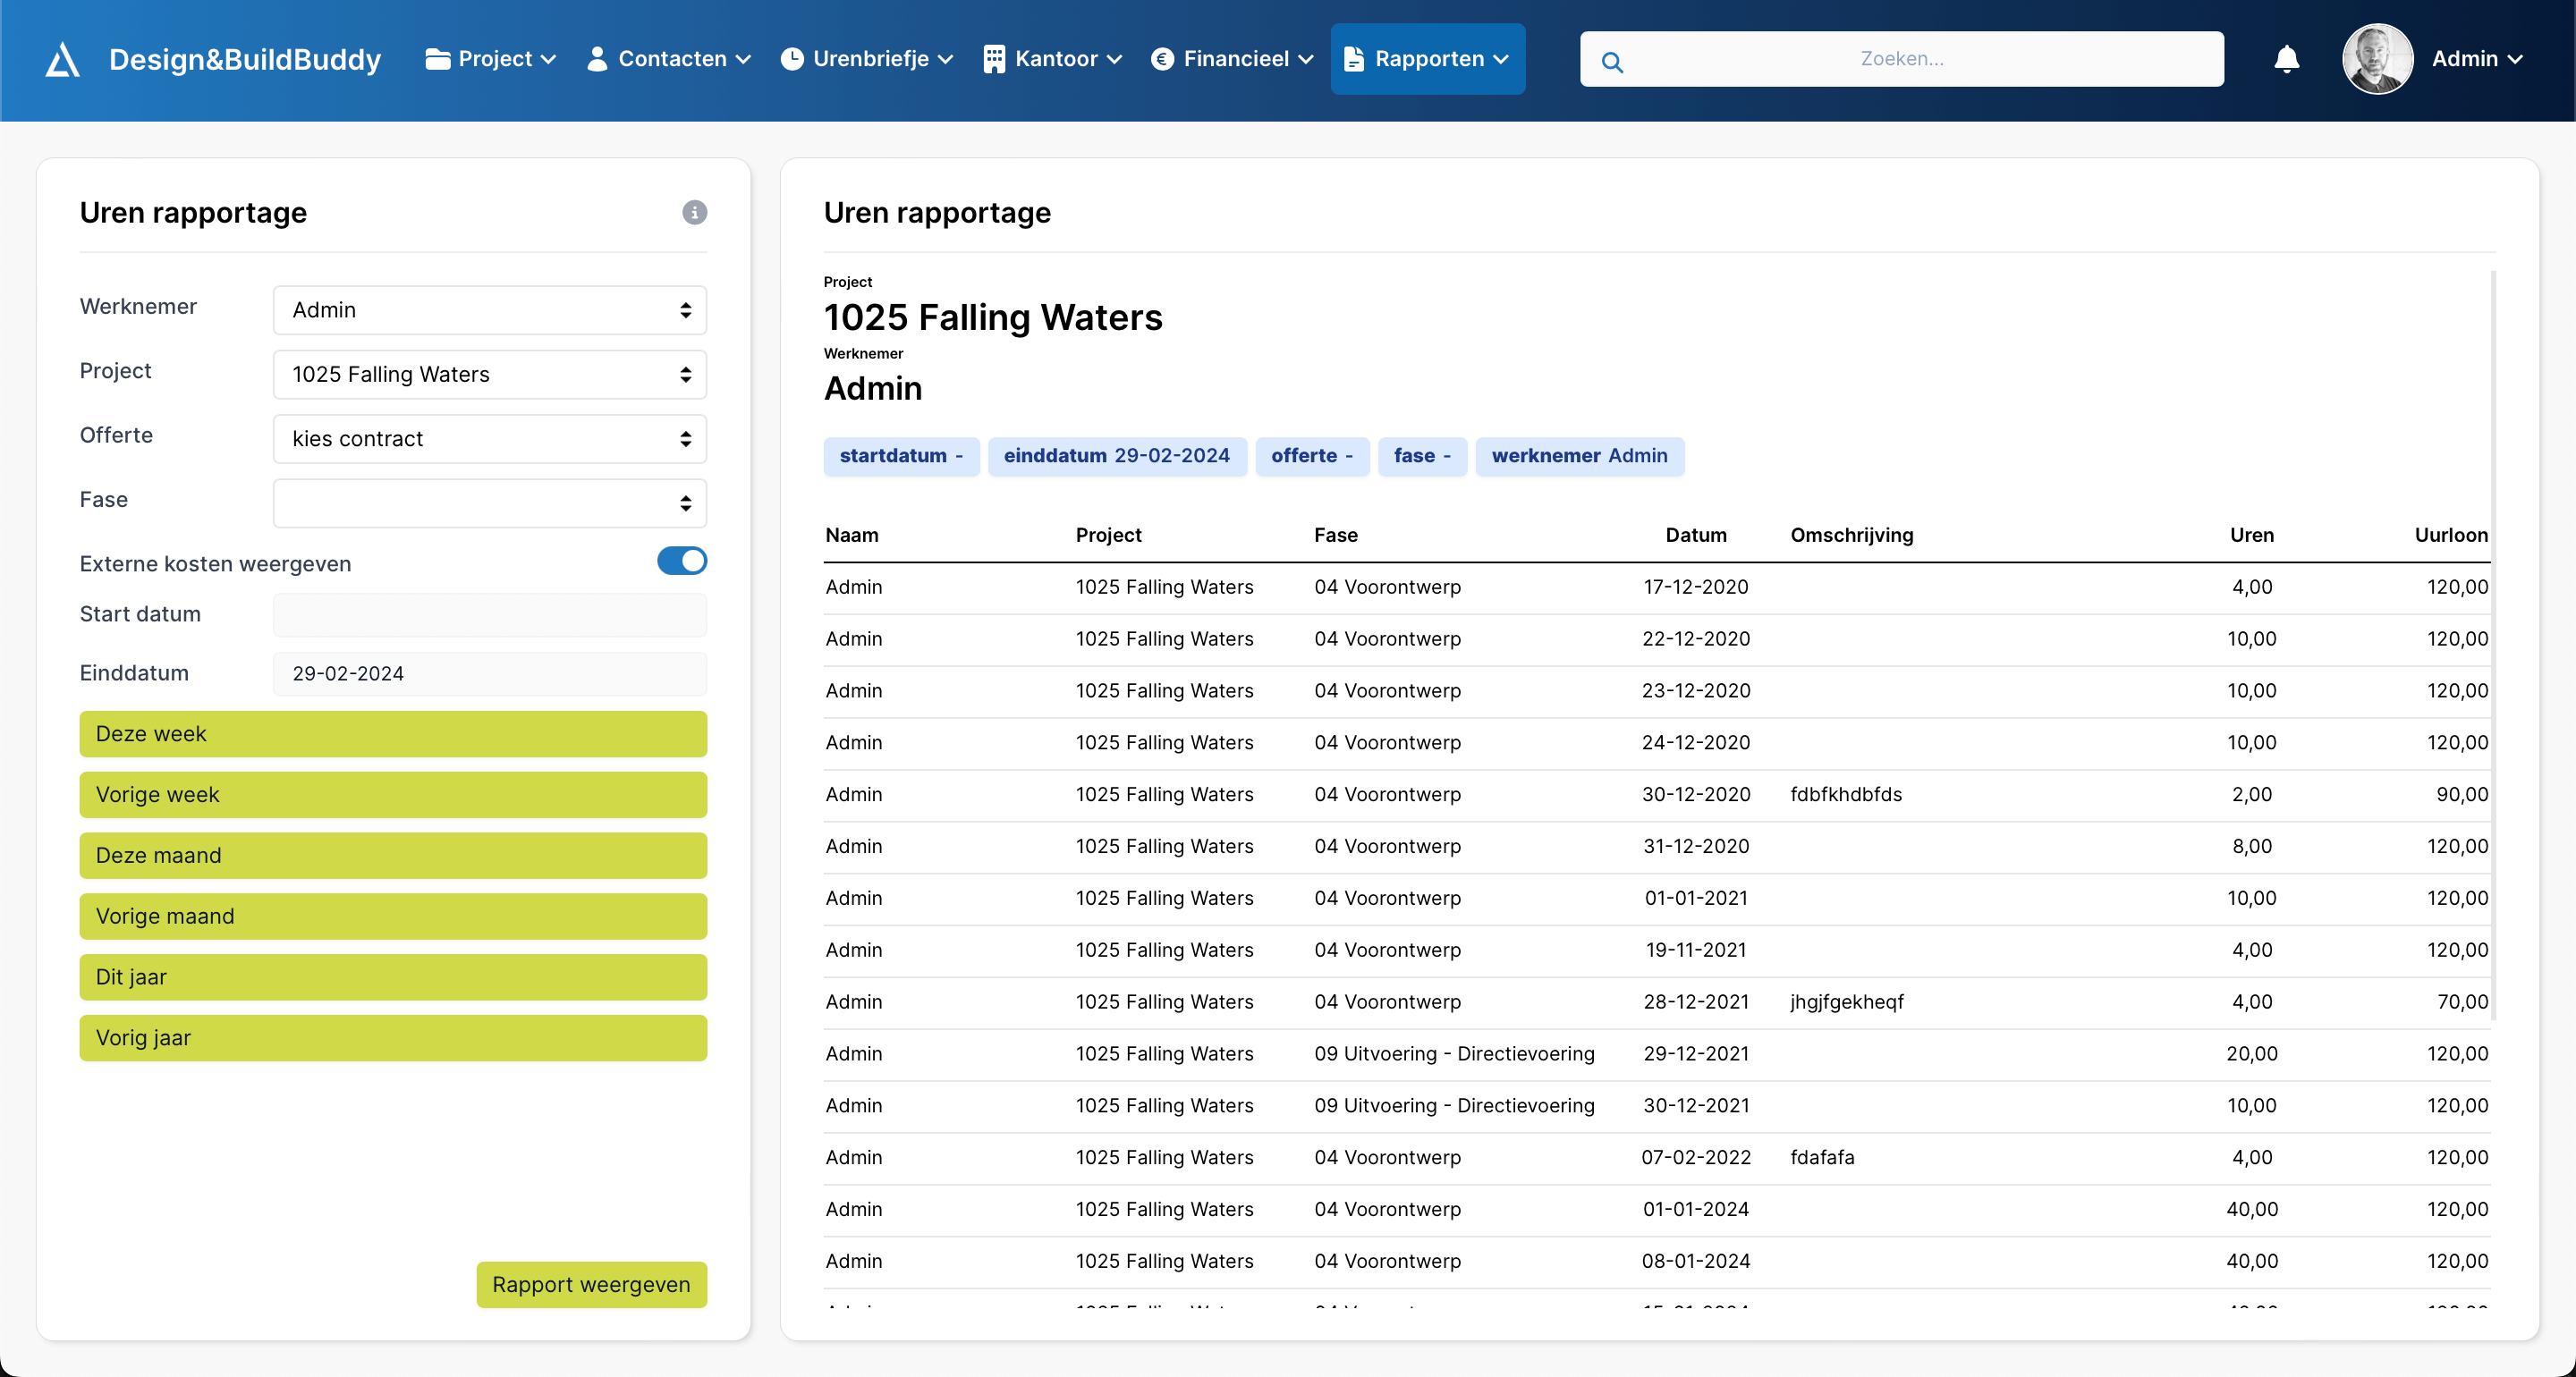The height and width of the screenshot is (1377, 2576).
Task: Click the Naam column header
Action: coord(852,535)
